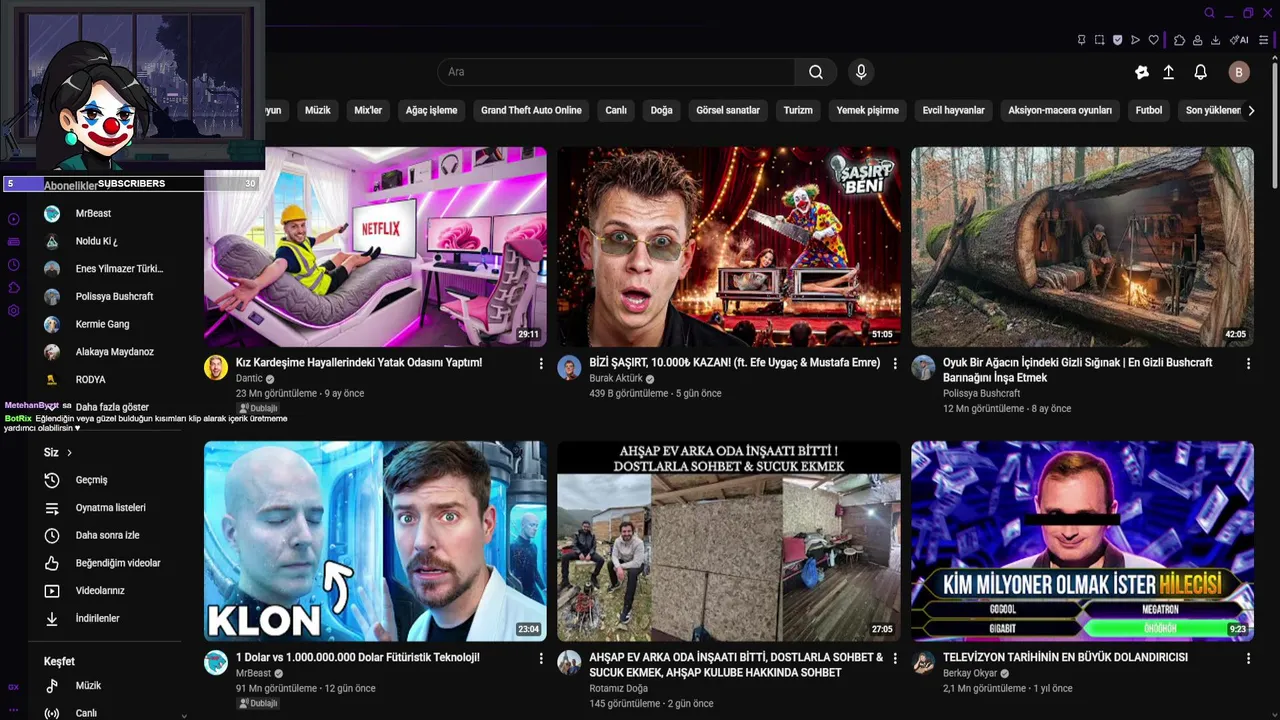The image size is (1280, 720).
Task: Show more category chips with right arrow
Action: pos(1250,110)
